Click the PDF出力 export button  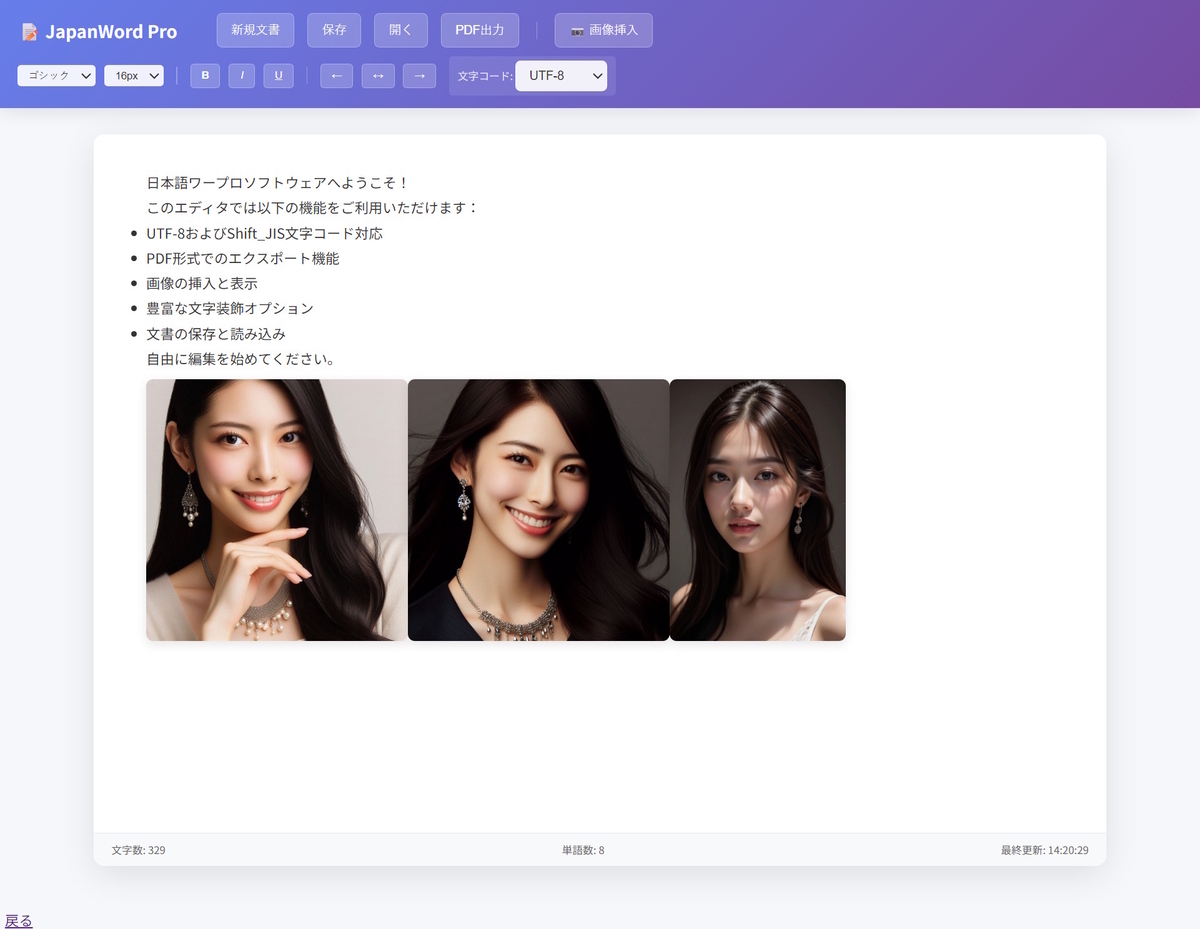[x=480, y=30]
